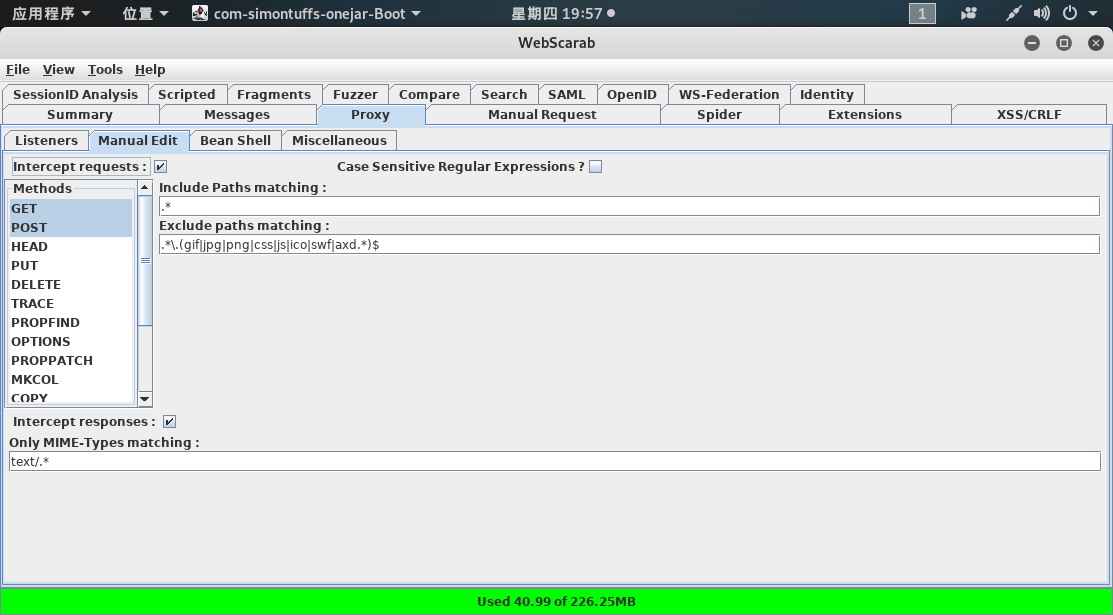Screen dimensions: 1113x615
Task: Pick PROPFIND in the Methods list
Action: [x=71, y=322]
